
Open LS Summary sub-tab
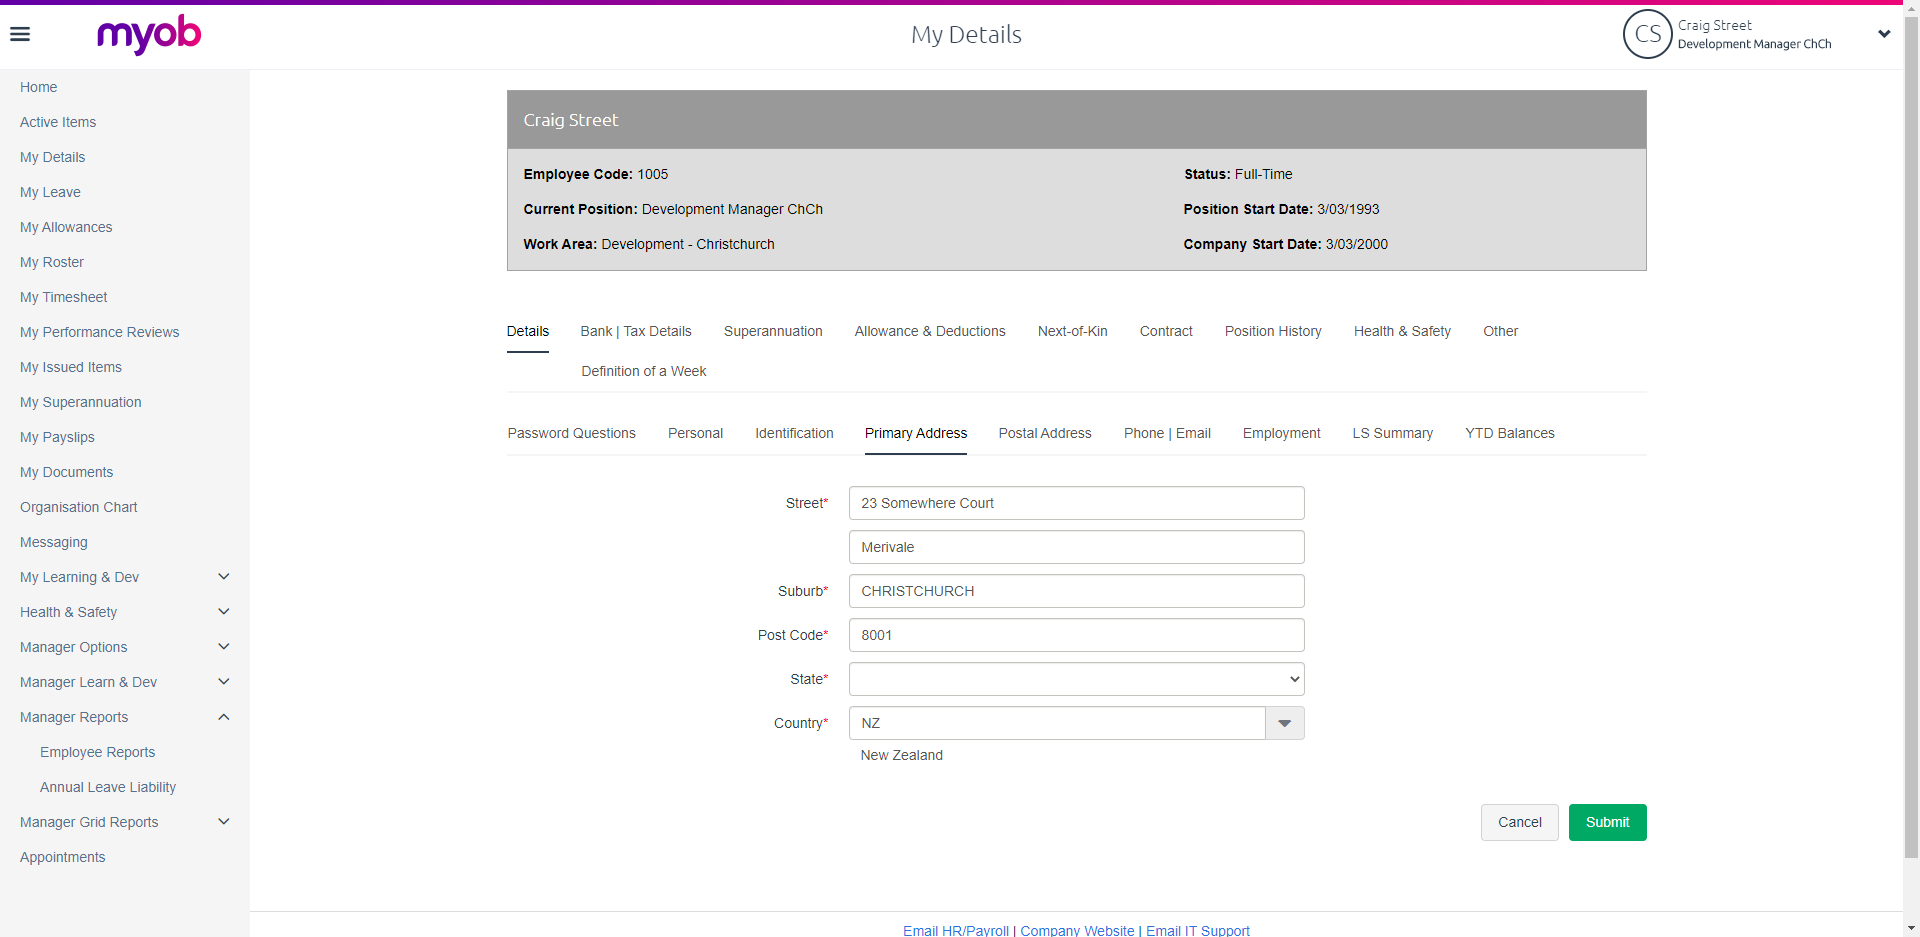(x=1393, y=433)
